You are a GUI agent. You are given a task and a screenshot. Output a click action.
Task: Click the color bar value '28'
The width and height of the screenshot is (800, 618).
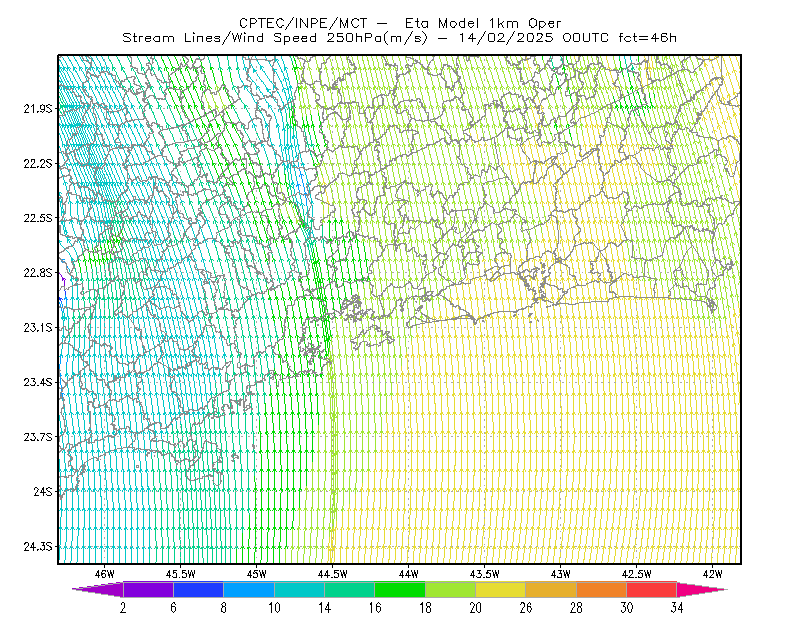click(576, 608)
